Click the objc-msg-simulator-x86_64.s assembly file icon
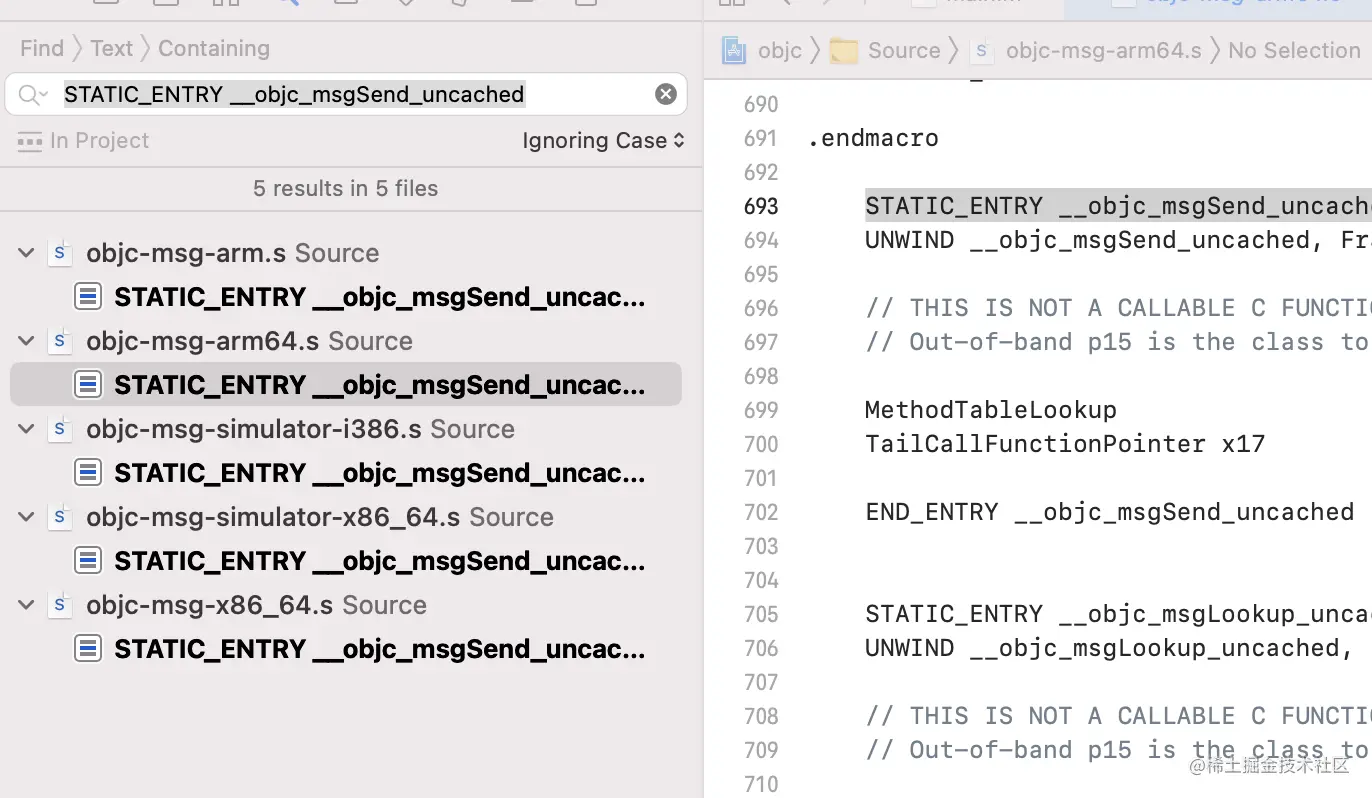 click(60, 517)
